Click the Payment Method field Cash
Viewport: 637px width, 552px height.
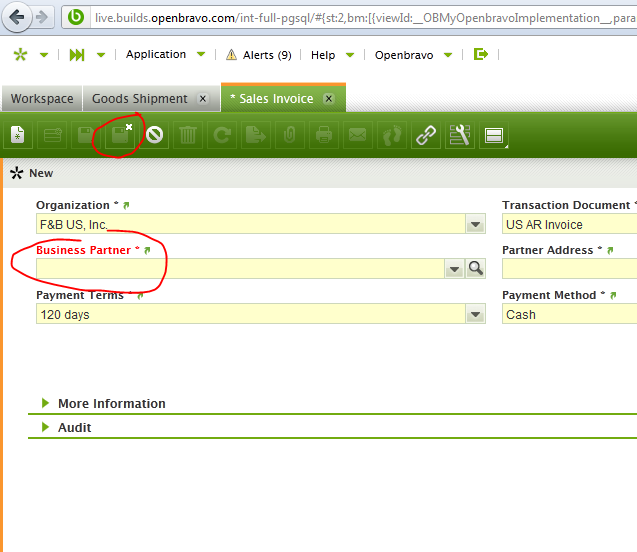click(570, 314)
